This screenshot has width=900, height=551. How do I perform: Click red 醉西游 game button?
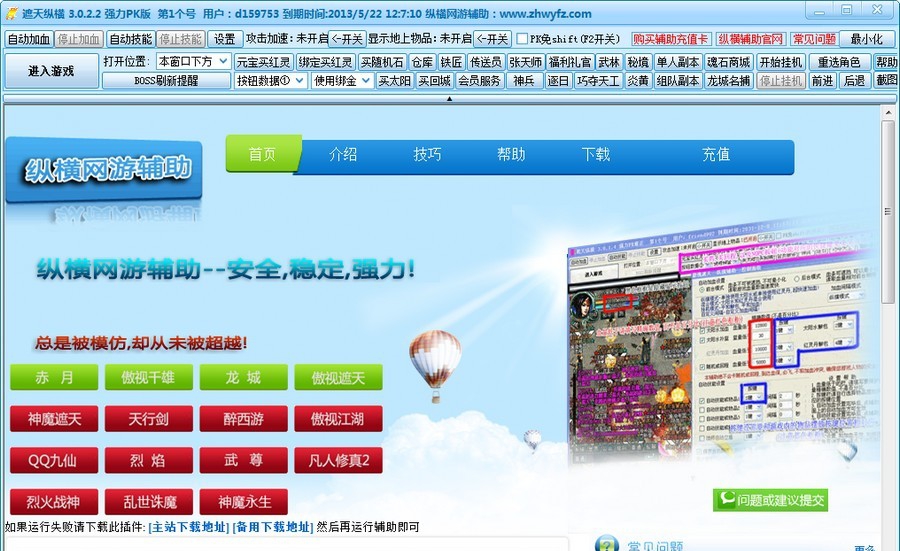[243, 419]
